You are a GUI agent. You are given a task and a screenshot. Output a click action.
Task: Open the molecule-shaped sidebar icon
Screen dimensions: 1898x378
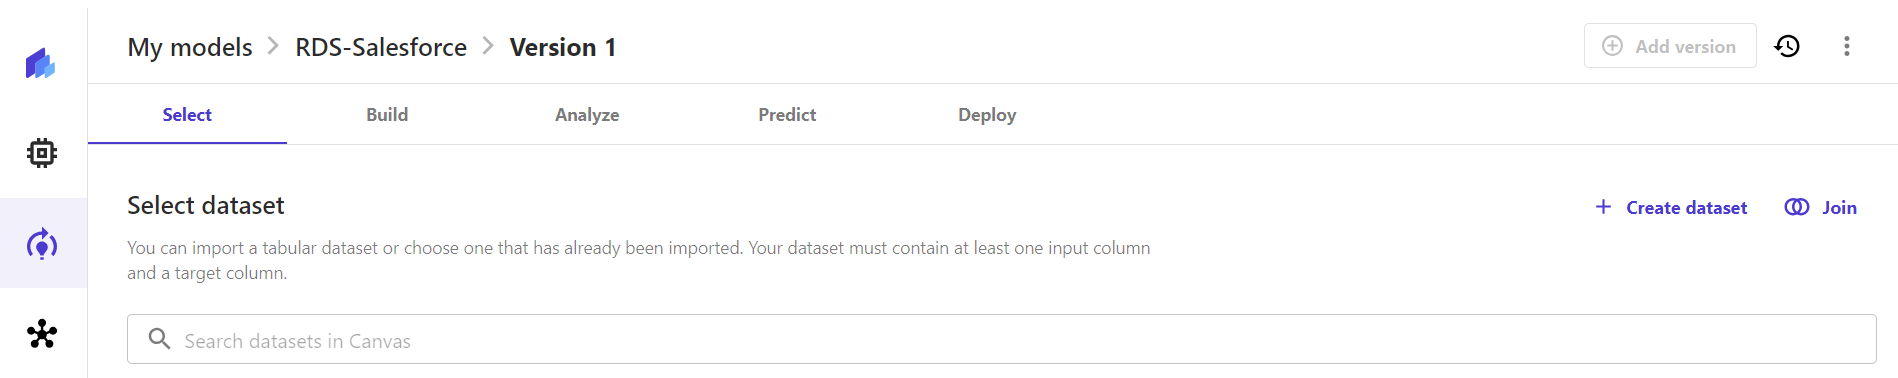[42, 334]
